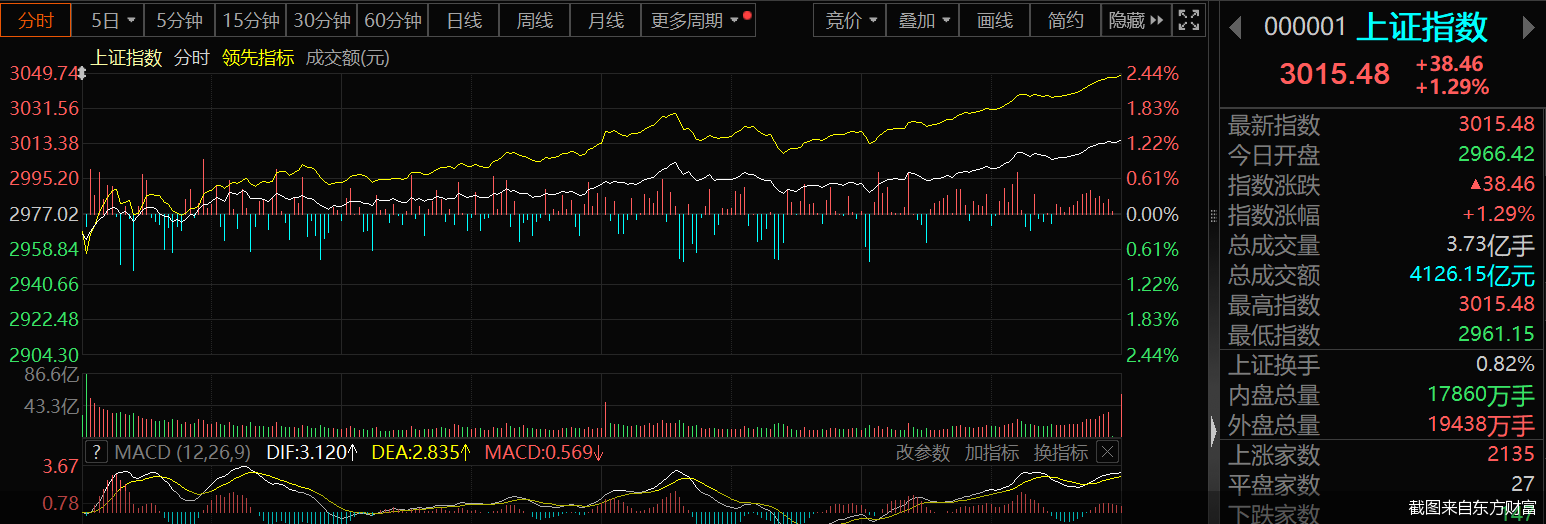Close the MACD indicator panel

1107,452
